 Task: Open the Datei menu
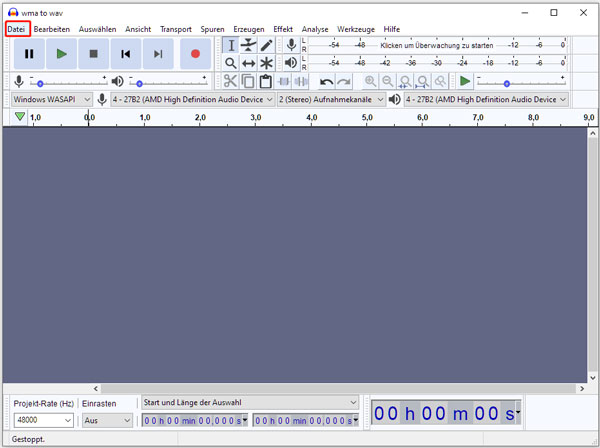point(16,29)
